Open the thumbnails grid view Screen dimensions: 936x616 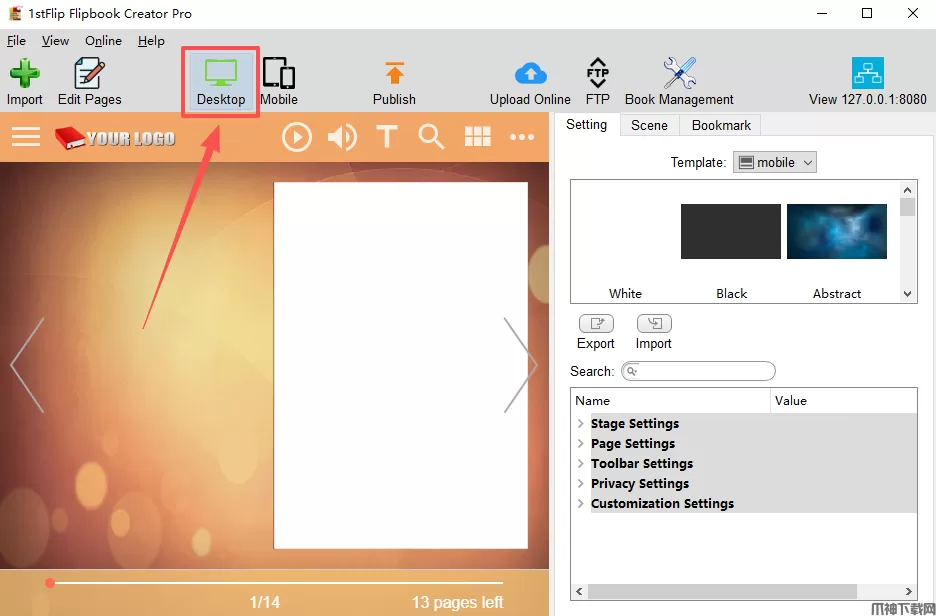point(478,137)
